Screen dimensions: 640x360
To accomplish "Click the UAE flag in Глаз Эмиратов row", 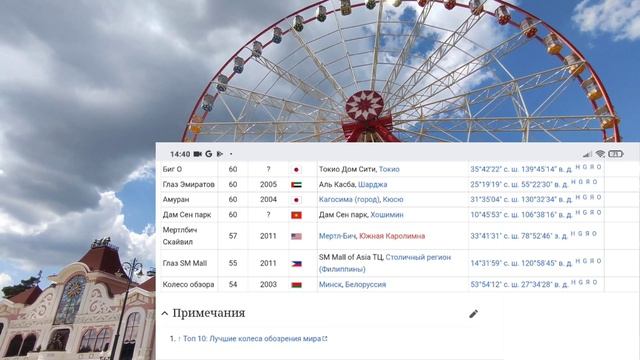I will [296, 185].
